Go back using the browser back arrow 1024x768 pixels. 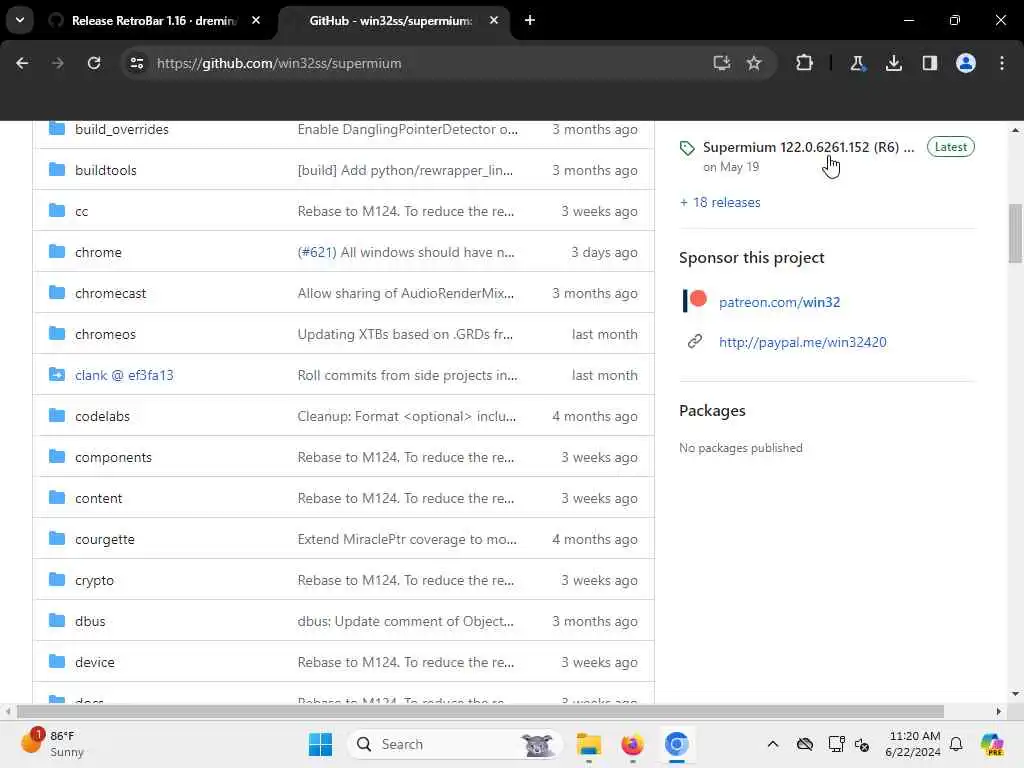[22, 63]
